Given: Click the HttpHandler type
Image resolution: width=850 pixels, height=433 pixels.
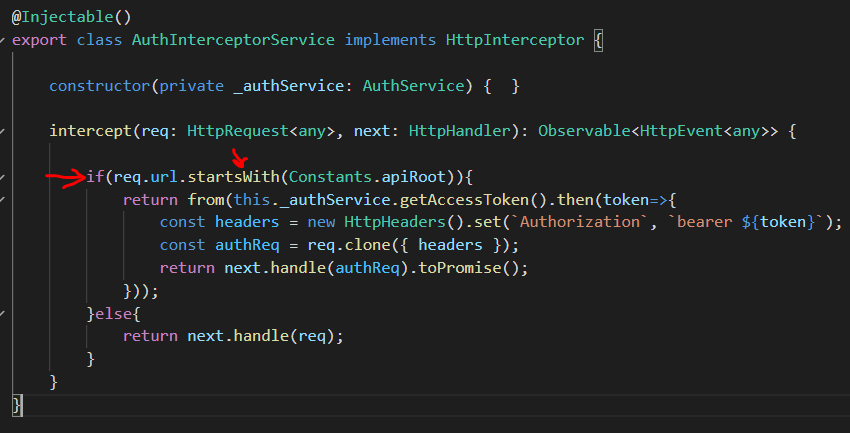Looking at the screenshot, I should (460, 131).
